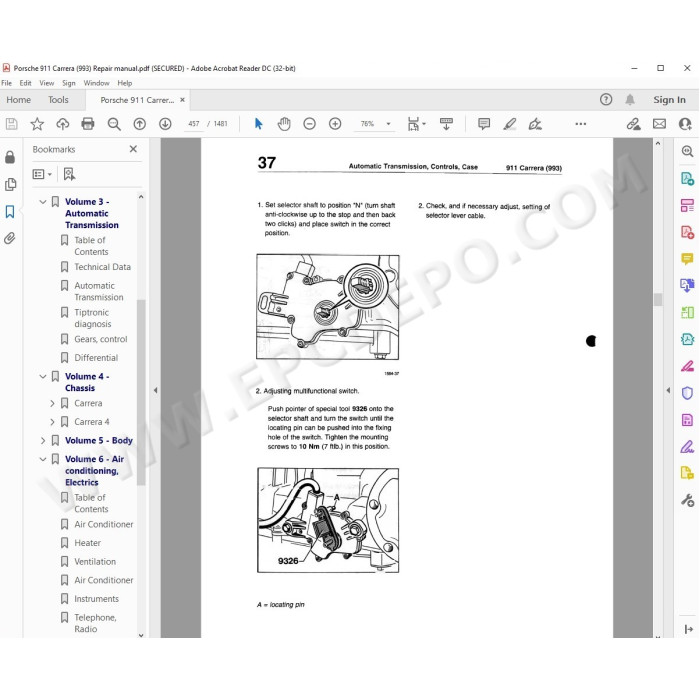Image resolution: width=700 pixels, height=700 pixels.
Task: Close the Porsche 911 Carrera document tab
Action: coord(182,100)
